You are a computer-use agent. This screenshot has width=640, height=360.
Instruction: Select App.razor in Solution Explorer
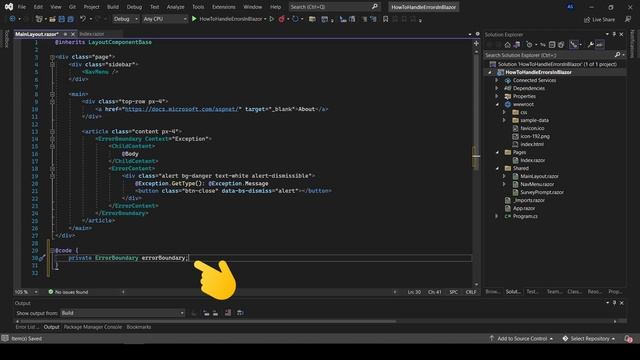pyautogui.click(x=524, y=209)
